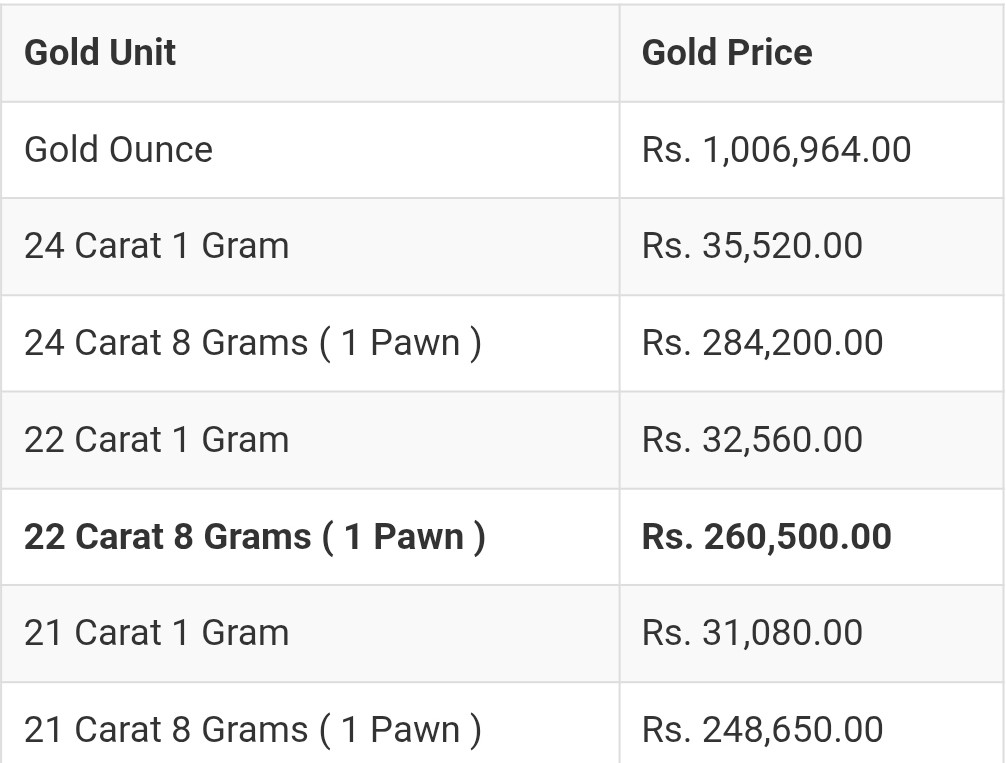Click the bold Rs. 260,500.00 price
Image resolution: width=1006 pixels, height=763 pixels.
767,536
